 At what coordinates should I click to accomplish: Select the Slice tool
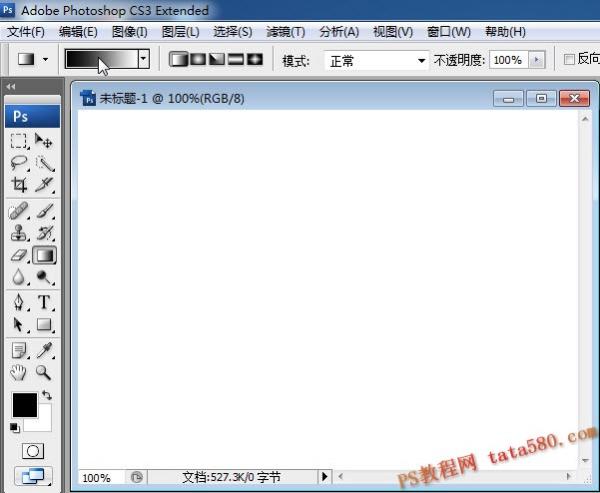pyautogui.click(x=44, y=184)
